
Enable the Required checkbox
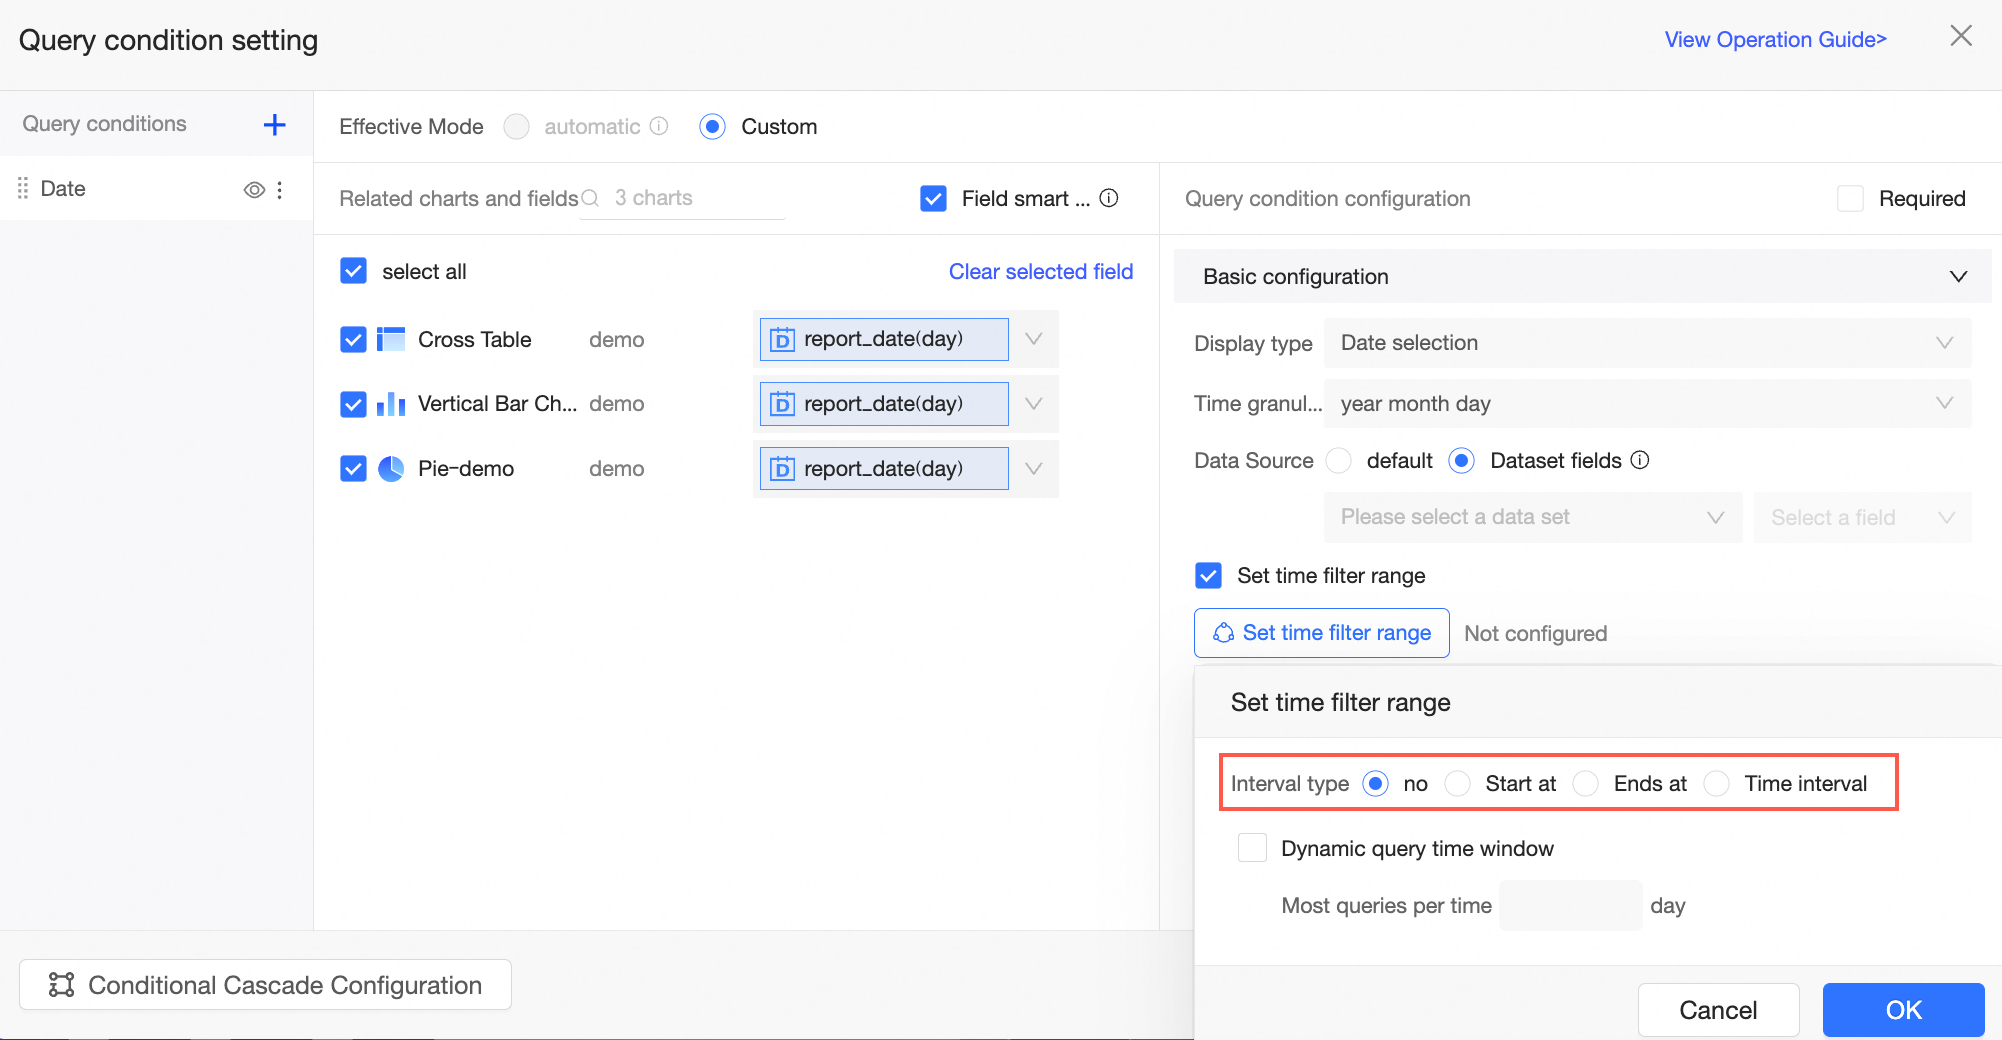pyautogui.click(x=1850, y=198)
